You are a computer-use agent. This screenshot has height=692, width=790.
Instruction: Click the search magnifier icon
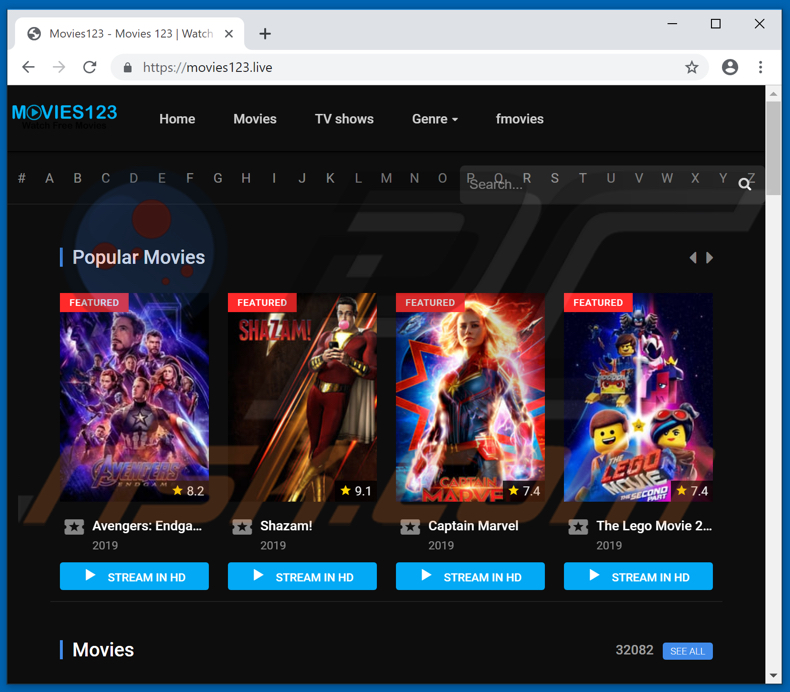point(745,184)
